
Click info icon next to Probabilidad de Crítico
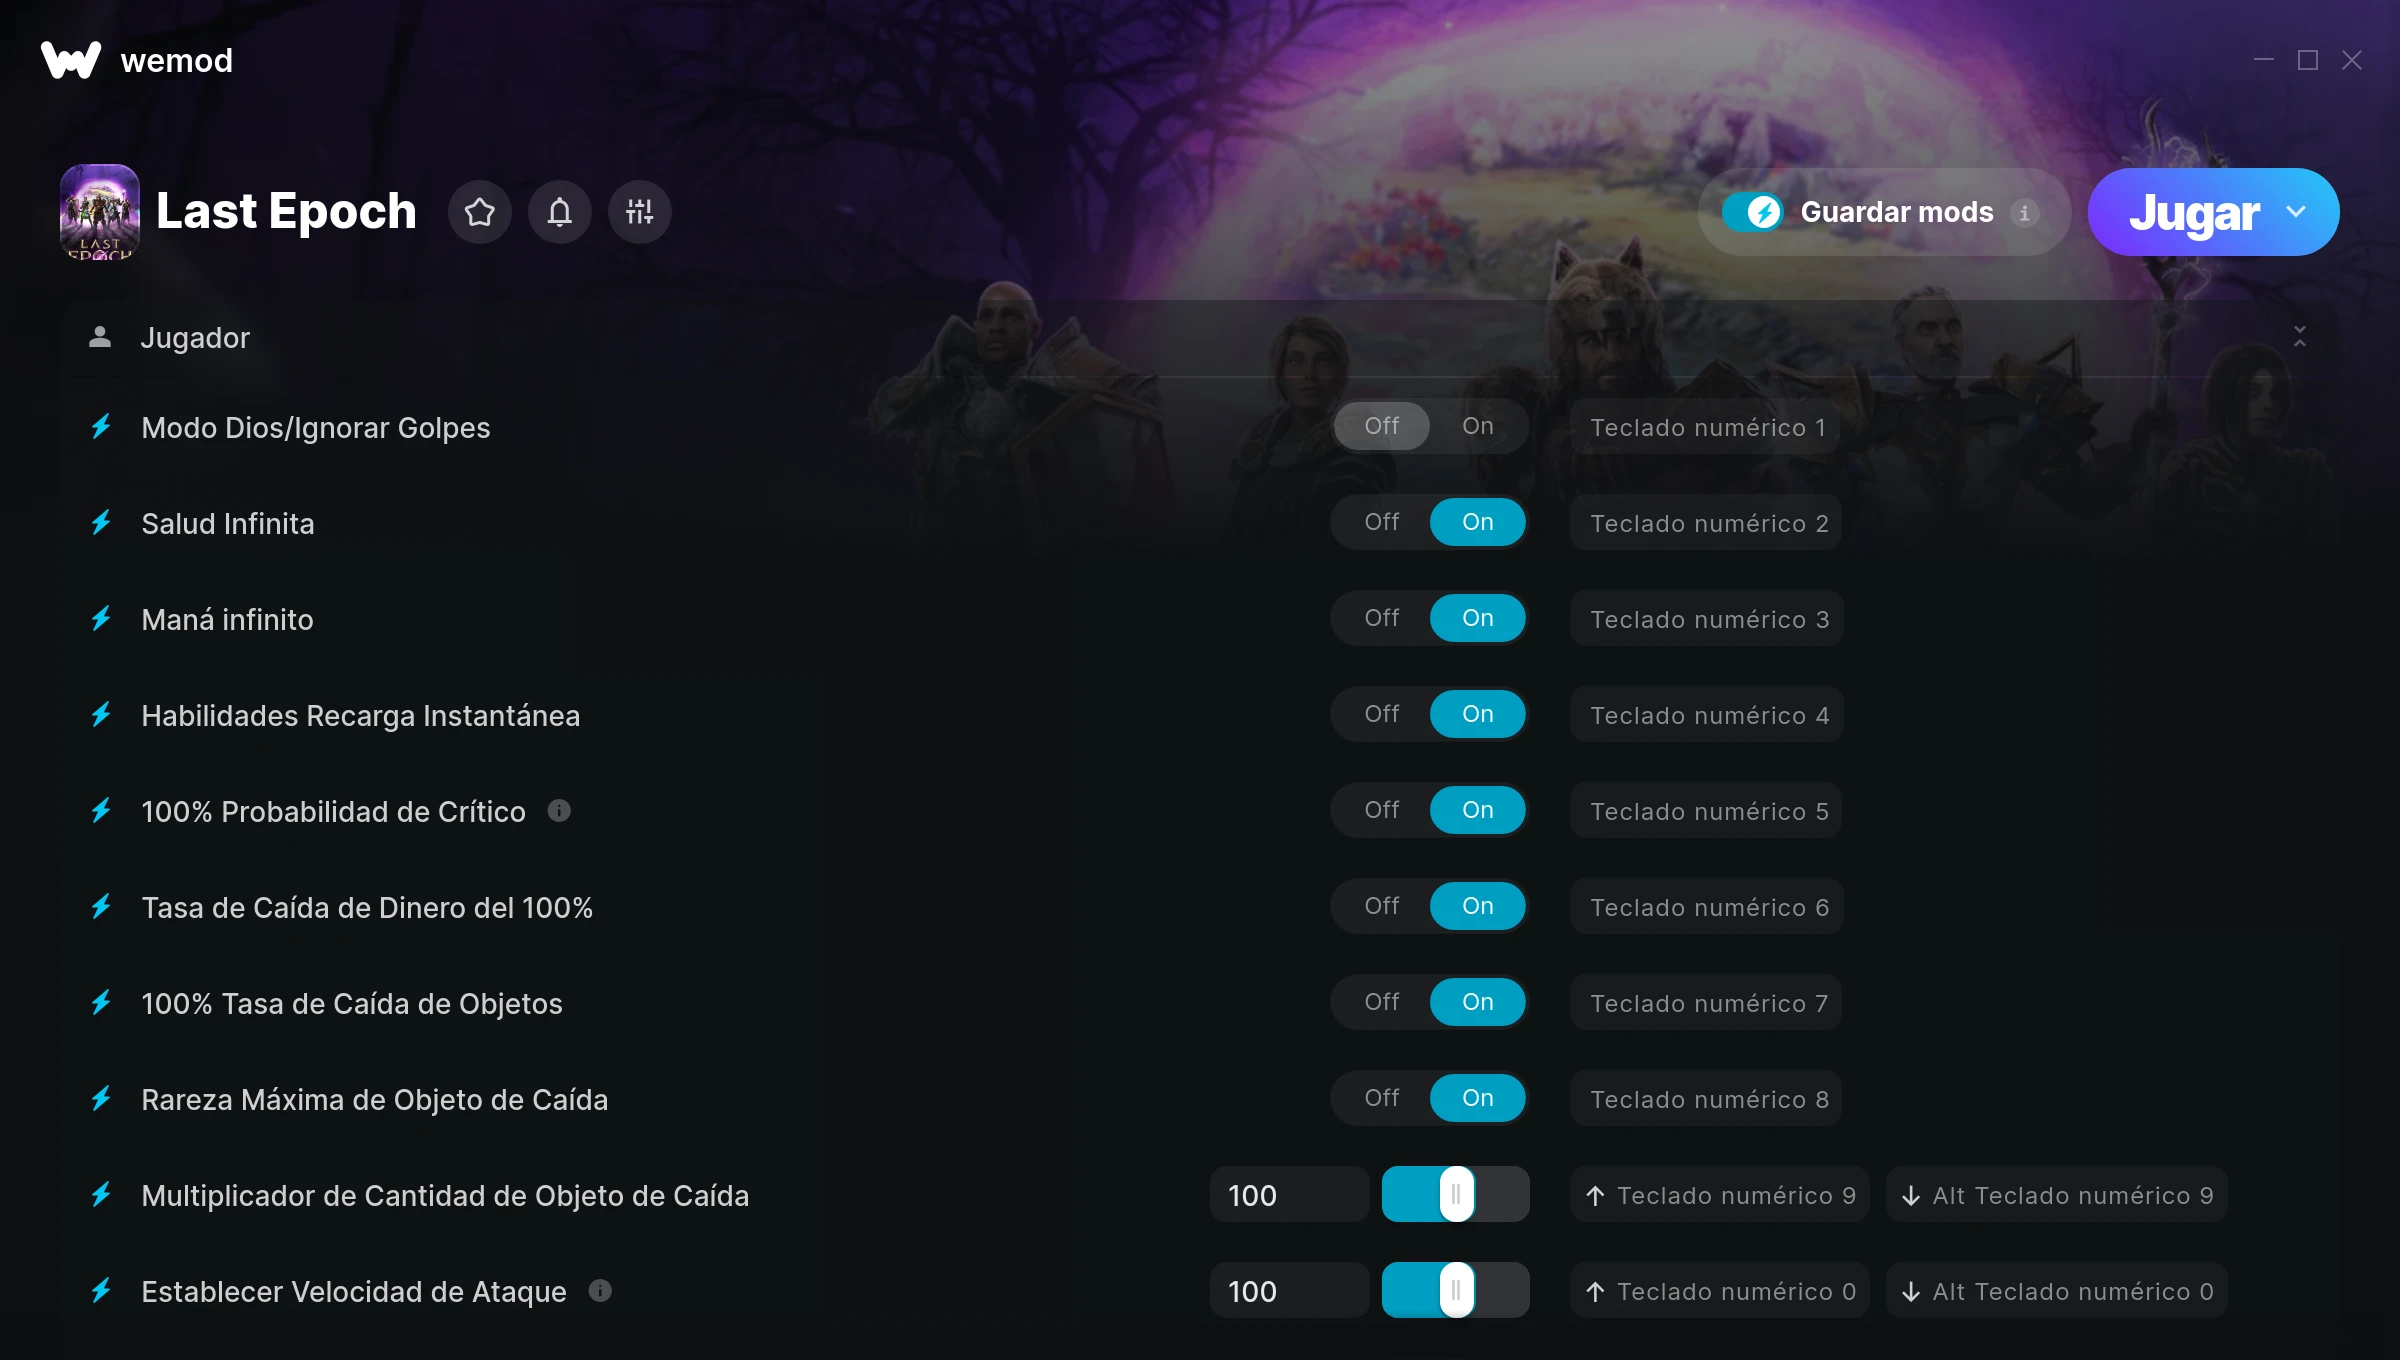tap(560, 811)
